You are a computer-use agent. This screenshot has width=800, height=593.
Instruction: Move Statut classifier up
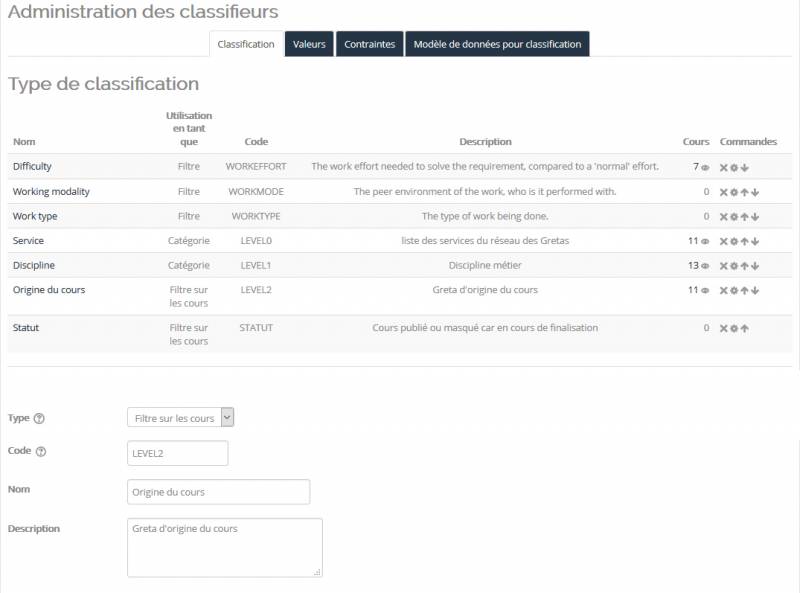pyautogui.click(x=745, y=328)
